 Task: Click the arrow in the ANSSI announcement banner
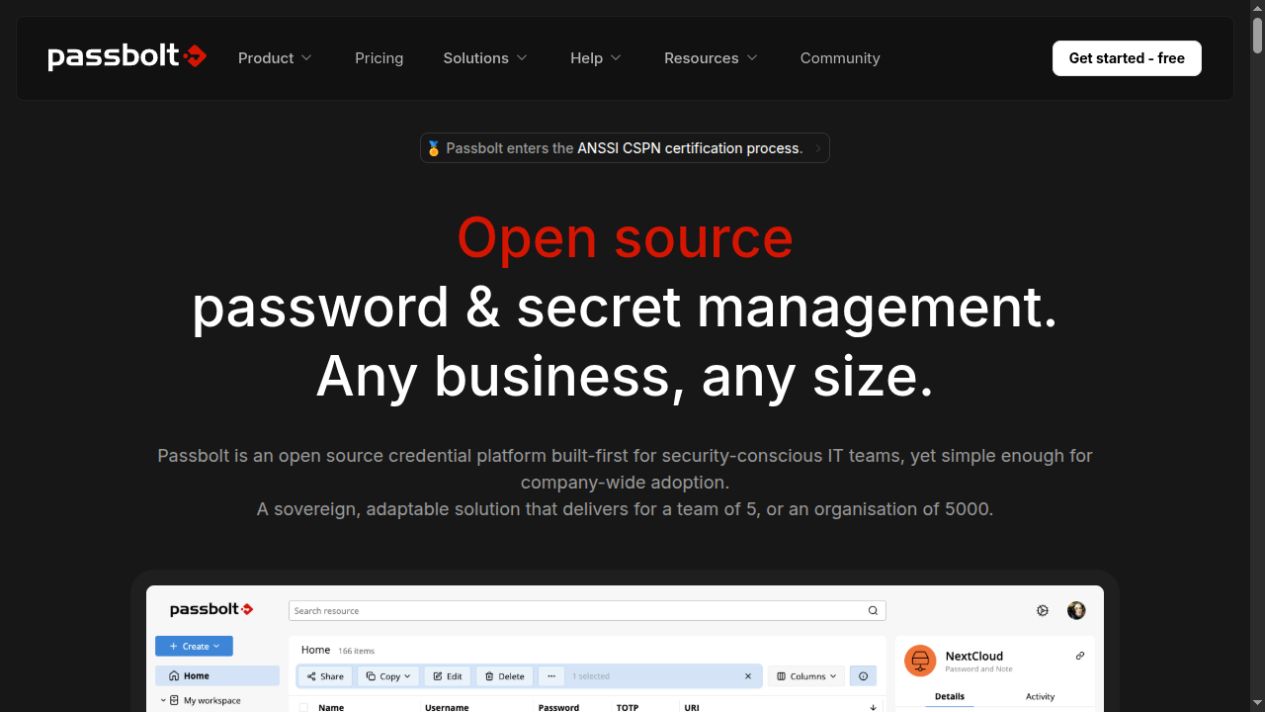pos(818,148)
